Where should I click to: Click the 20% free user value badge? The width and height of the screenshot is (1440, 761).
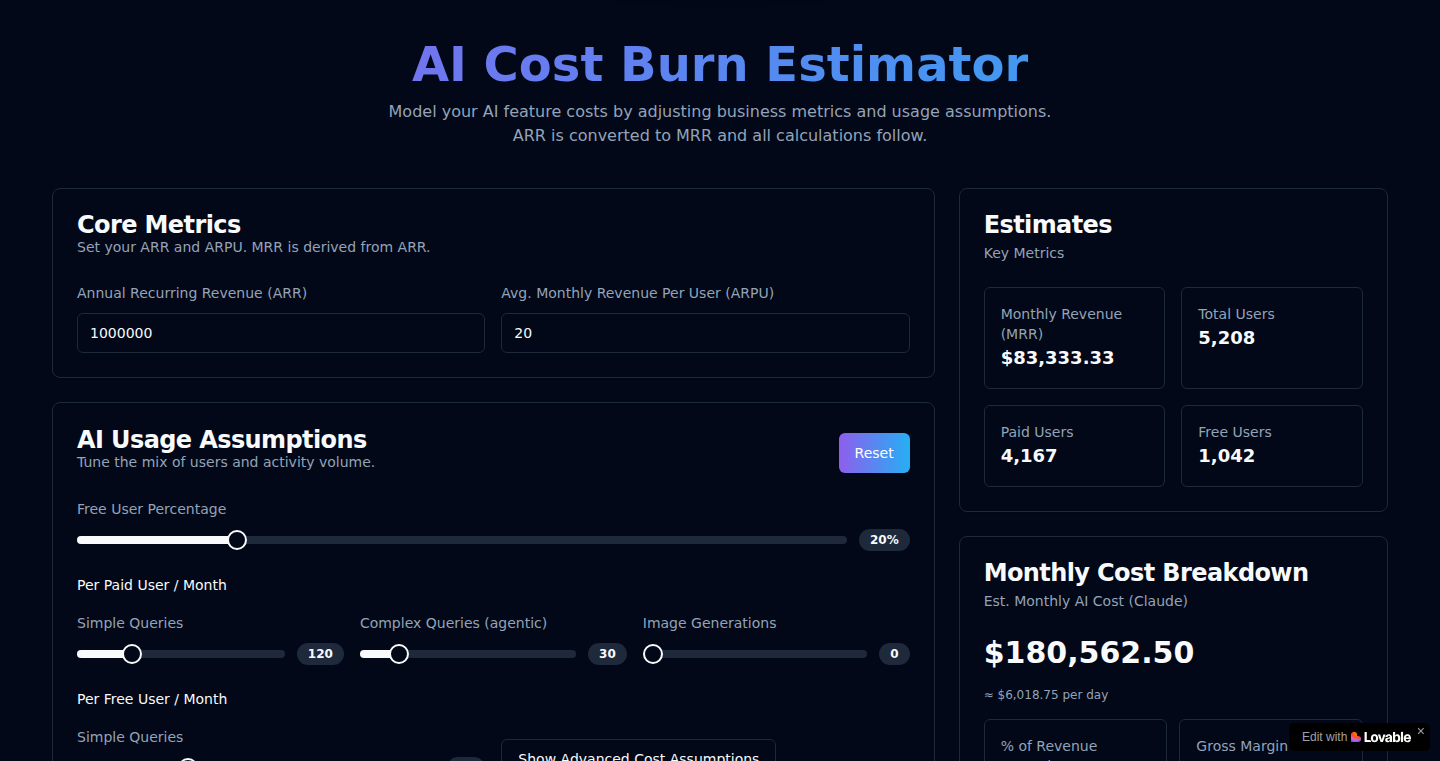coord(884,540)
